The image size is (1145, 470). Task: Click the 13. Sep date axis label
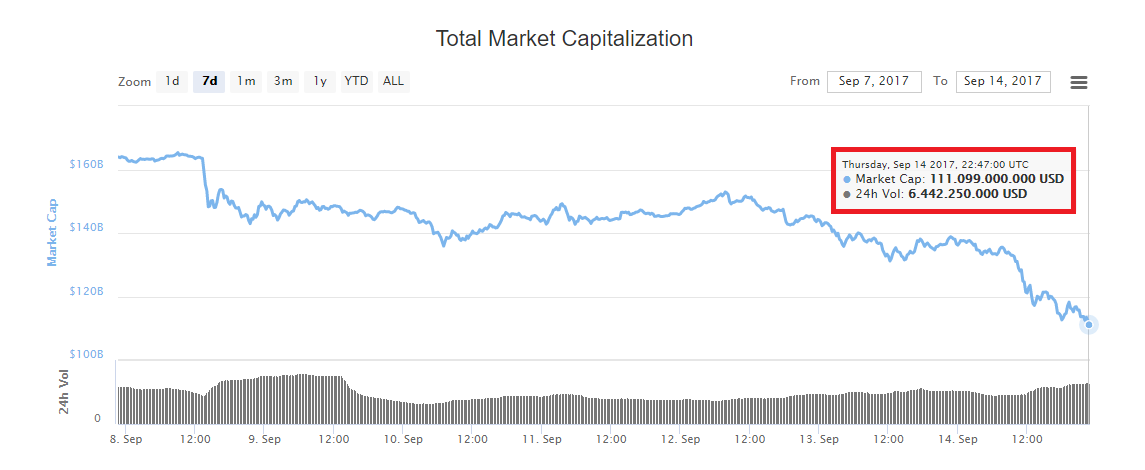pyautogui.click(x=819, y=439)
